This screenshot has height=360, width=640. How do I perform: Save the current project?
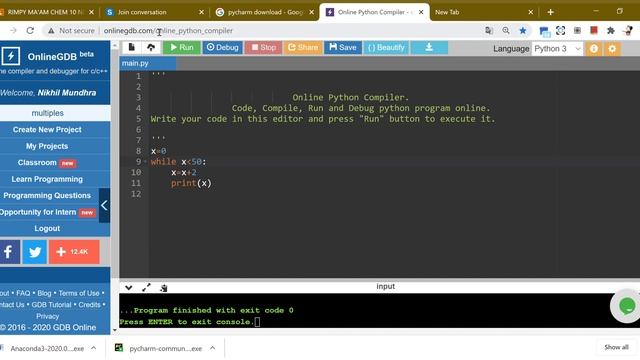[343, 47]
